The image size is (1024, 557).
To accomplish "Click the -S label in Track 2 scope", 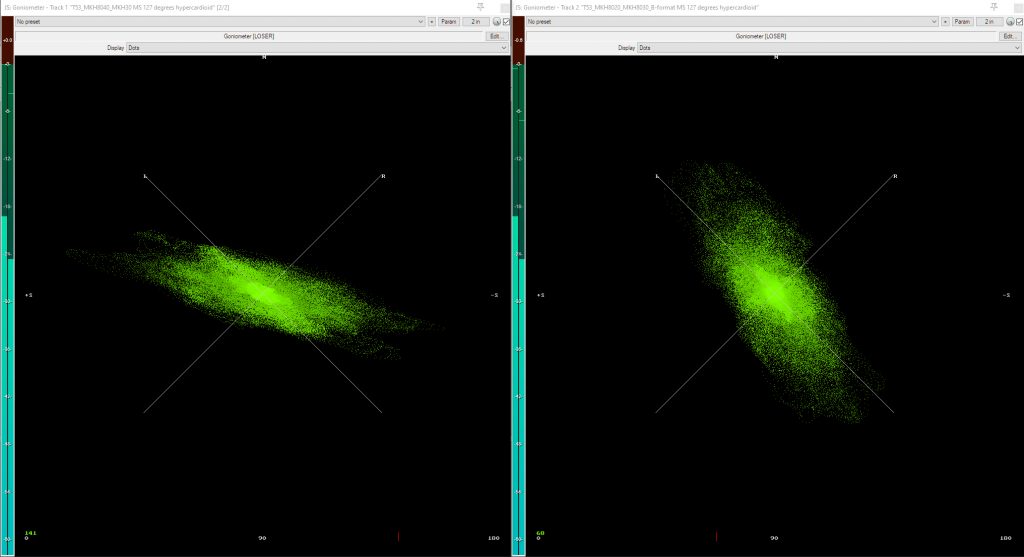I will 1006,295.
